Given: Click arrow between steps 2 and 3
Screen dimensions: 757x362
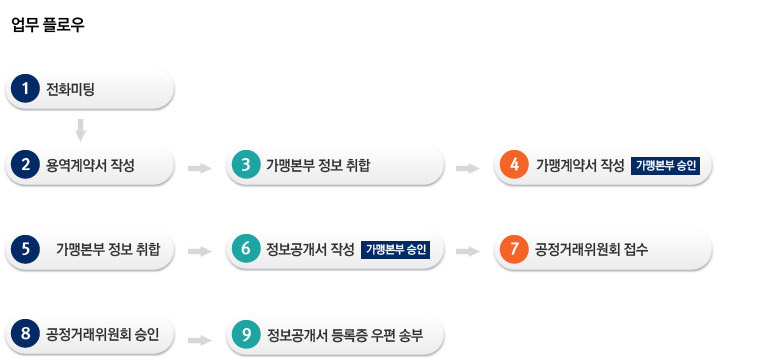Looking at the screenshot, I should coord(199,168).
